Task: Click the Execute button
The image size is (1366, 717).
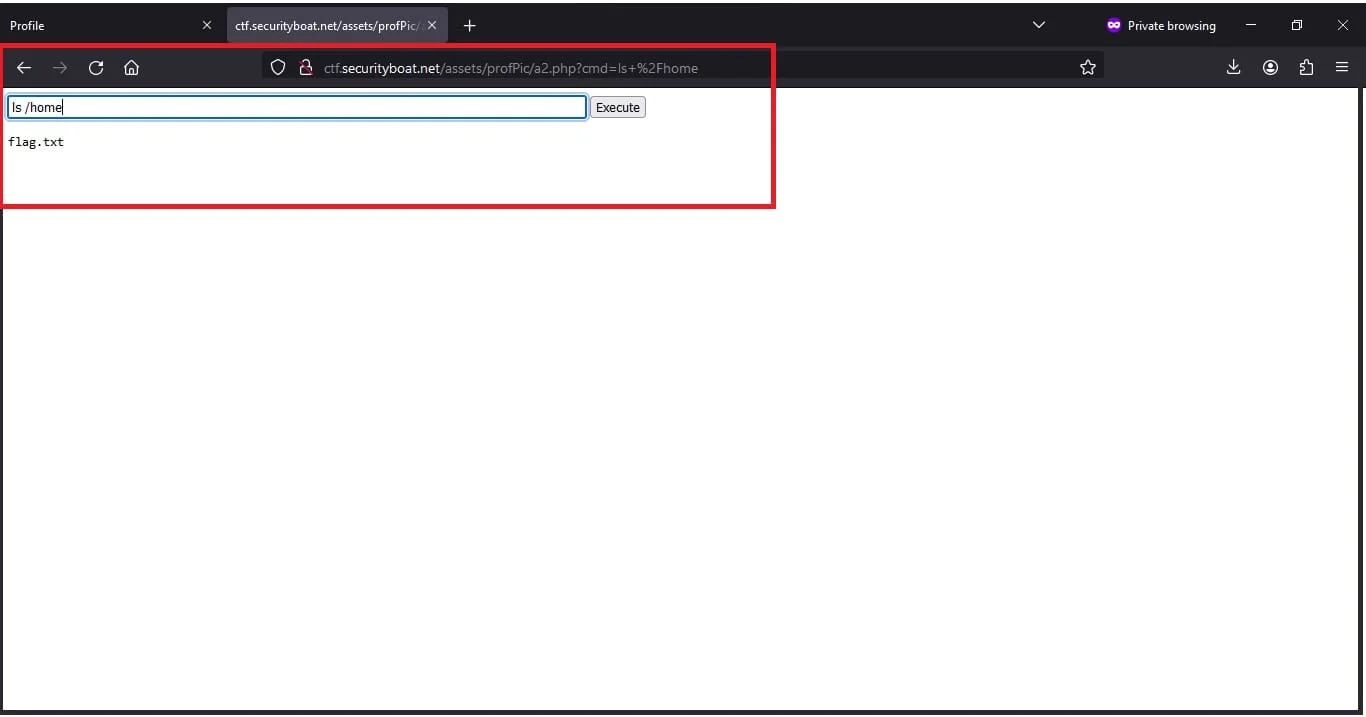Action: [x=618, y=107]
